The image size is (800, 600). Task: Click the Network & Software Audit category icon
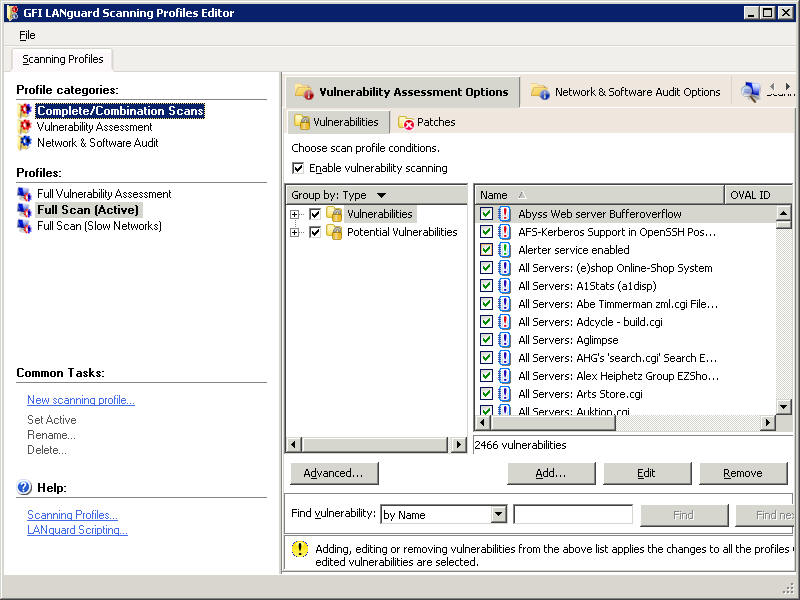tap(25, 142)
